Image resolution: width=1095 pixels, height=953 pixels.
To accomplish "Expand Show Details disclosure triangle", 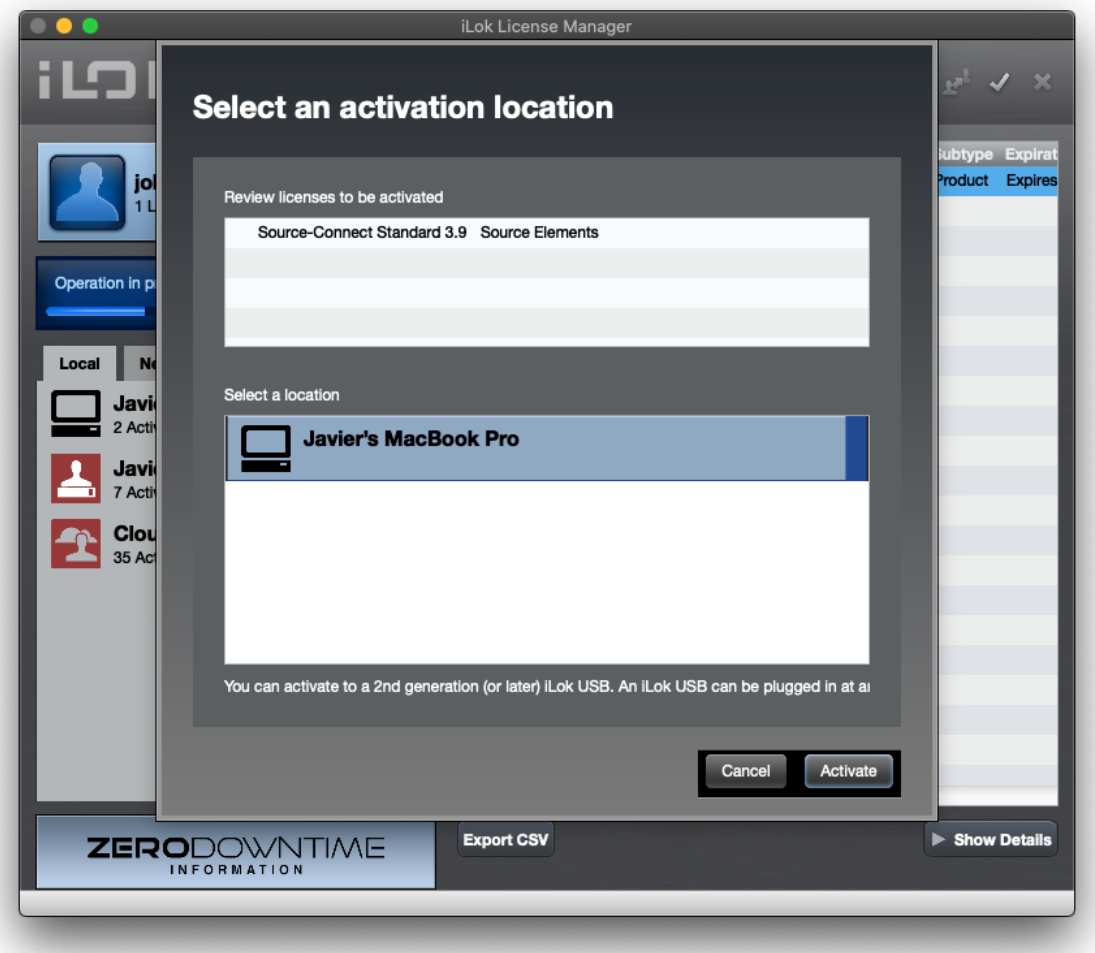I will pyautogui.click(x=938, y=840).
